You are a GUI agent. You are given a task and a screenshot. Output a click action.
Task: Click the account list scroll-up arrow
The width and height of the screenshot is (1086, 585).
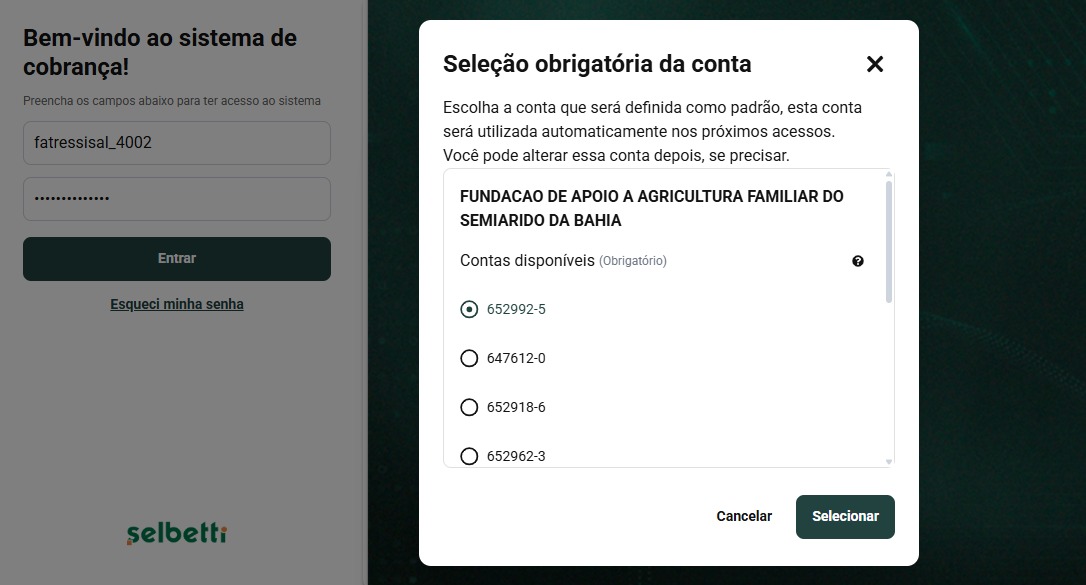888,175
